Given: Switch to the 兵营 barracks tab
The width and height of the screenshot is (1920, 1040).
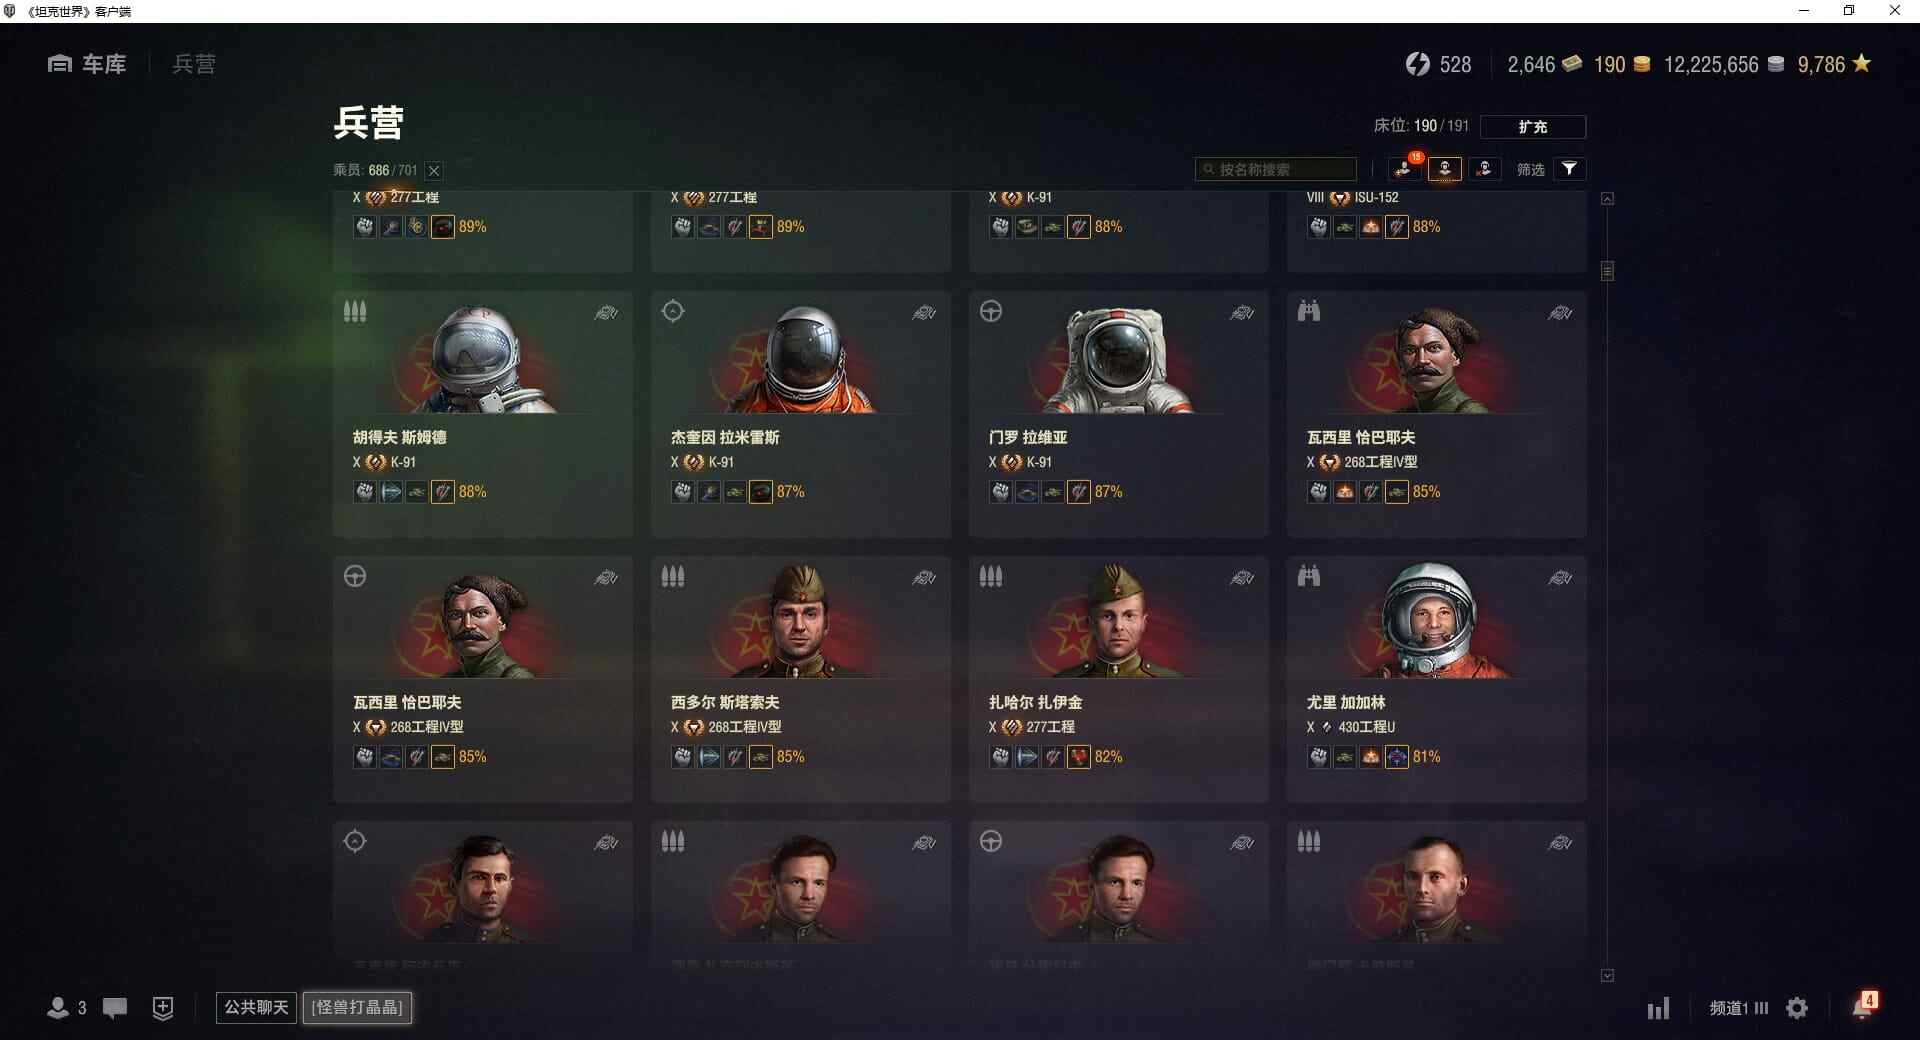Looking at the screenshot, I should (x=194, y=64).
